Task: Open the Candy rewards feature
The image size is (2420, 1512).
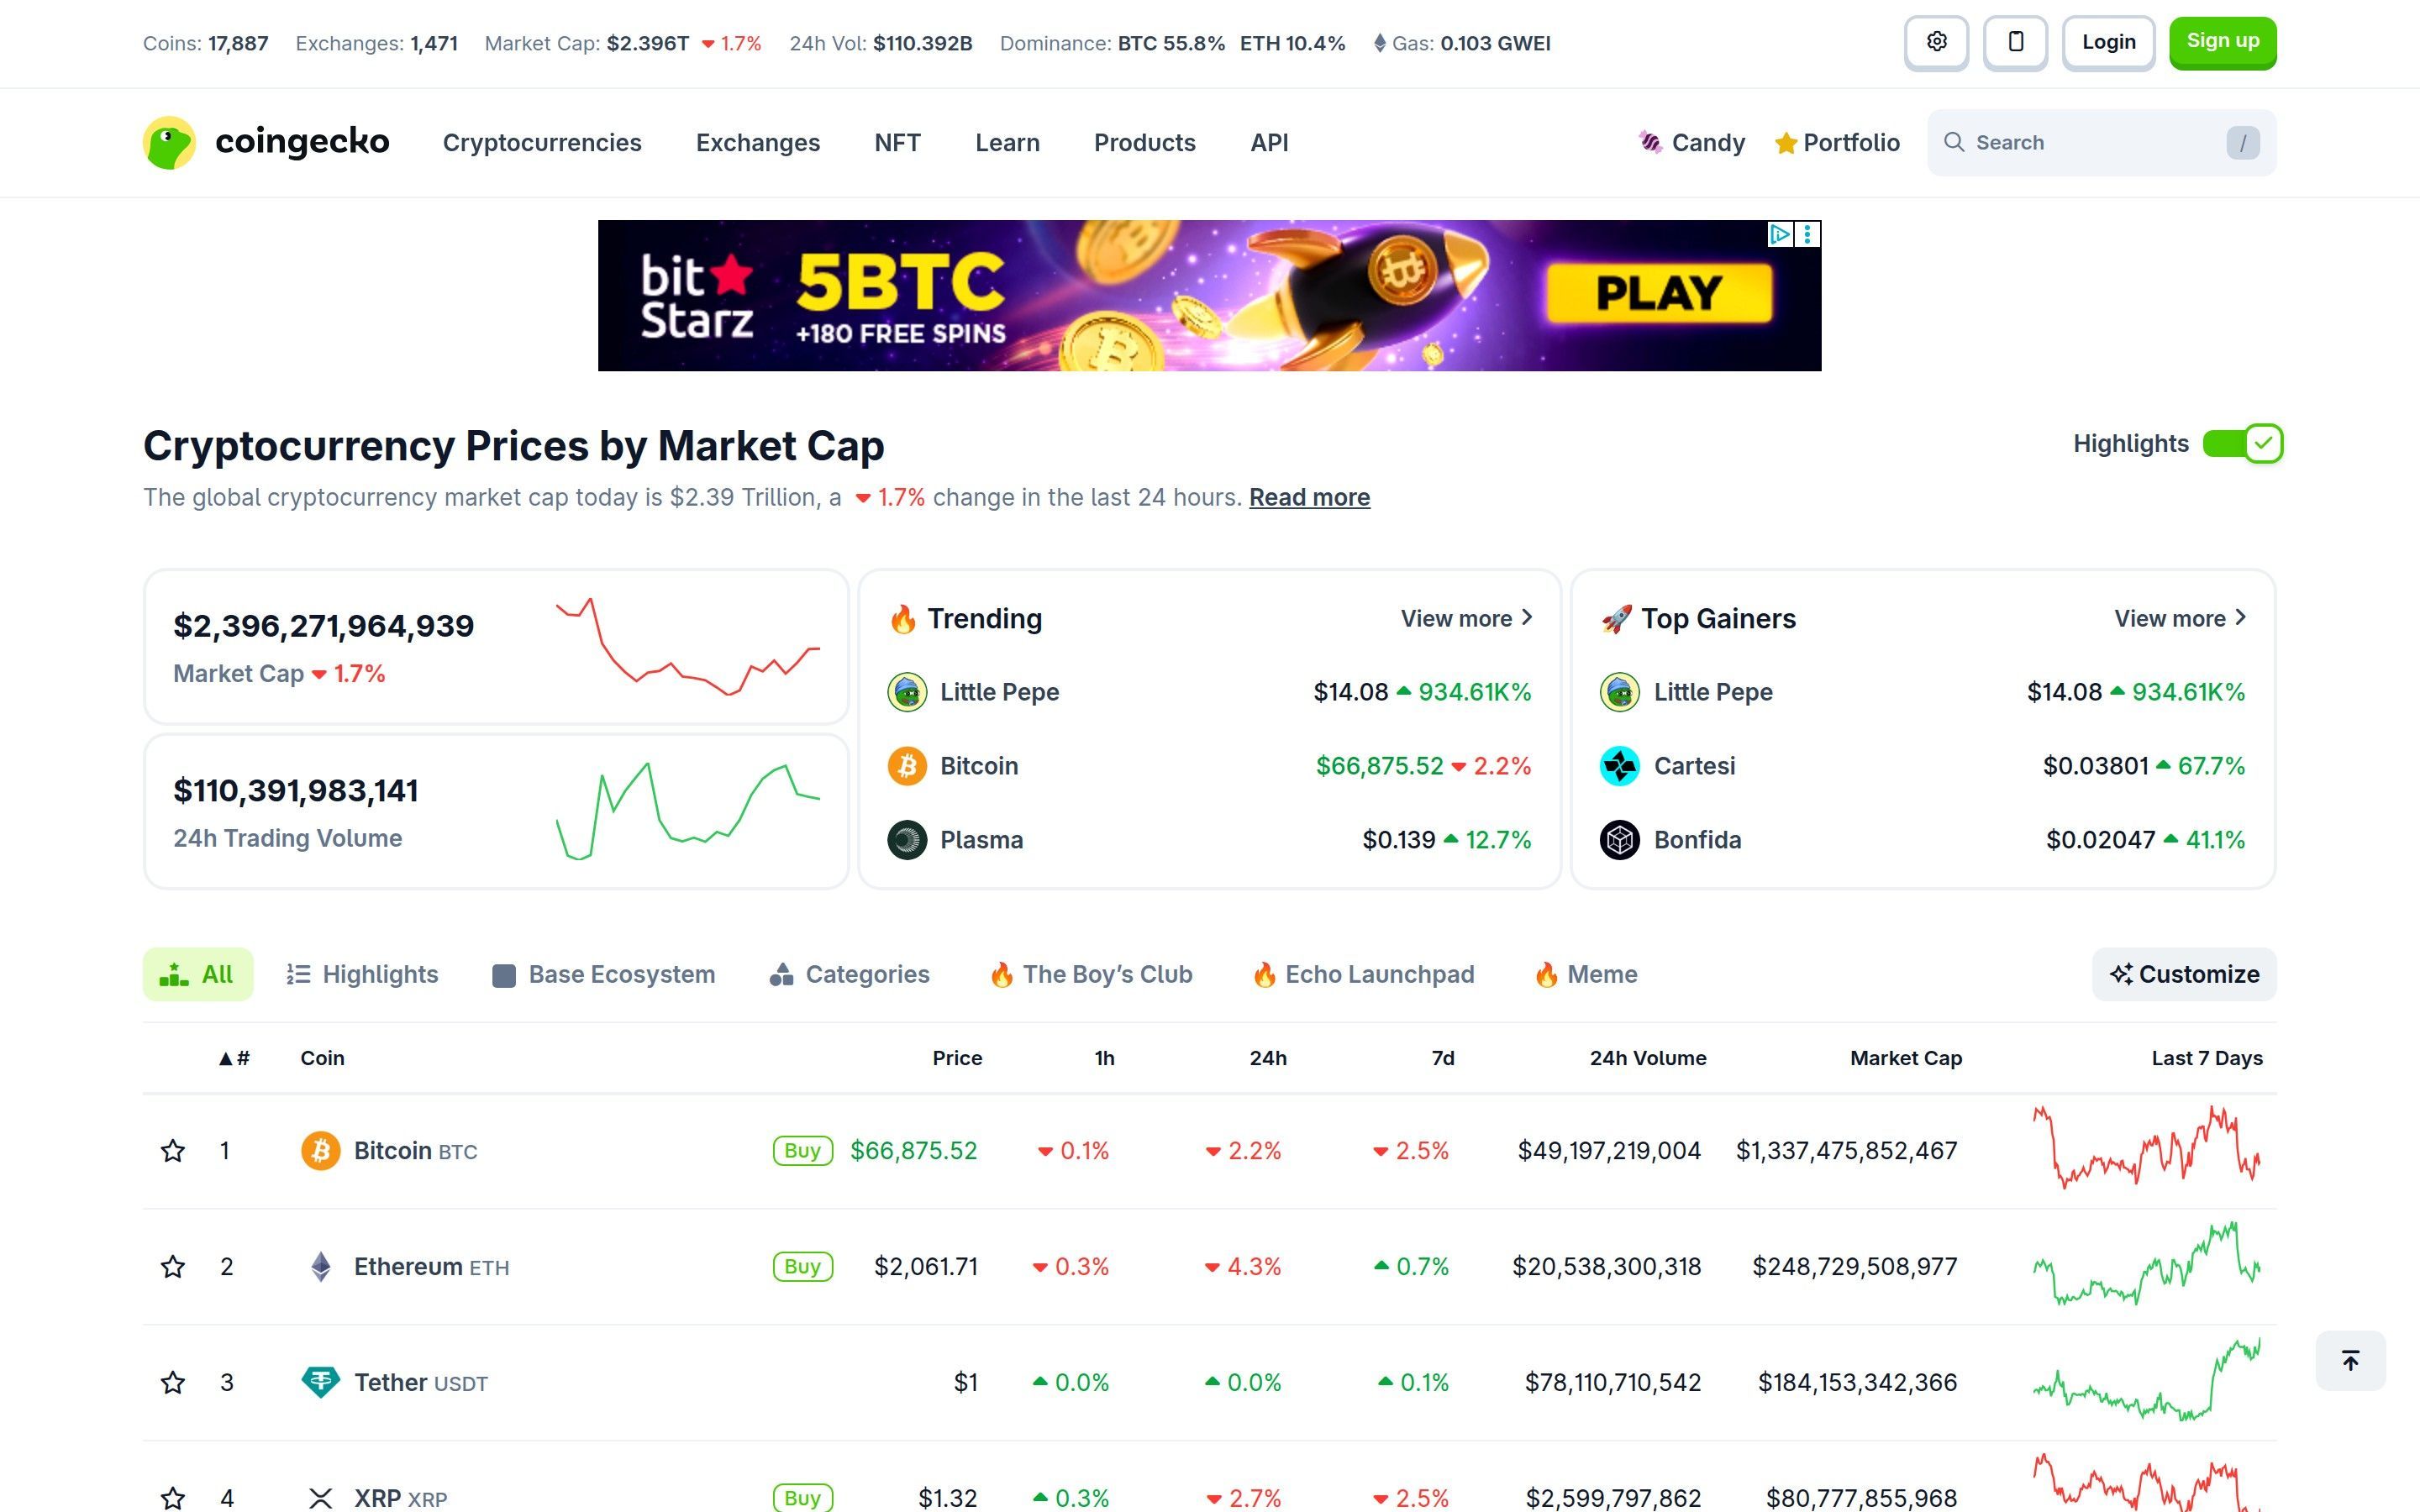Action: (x=1692, y=142)
